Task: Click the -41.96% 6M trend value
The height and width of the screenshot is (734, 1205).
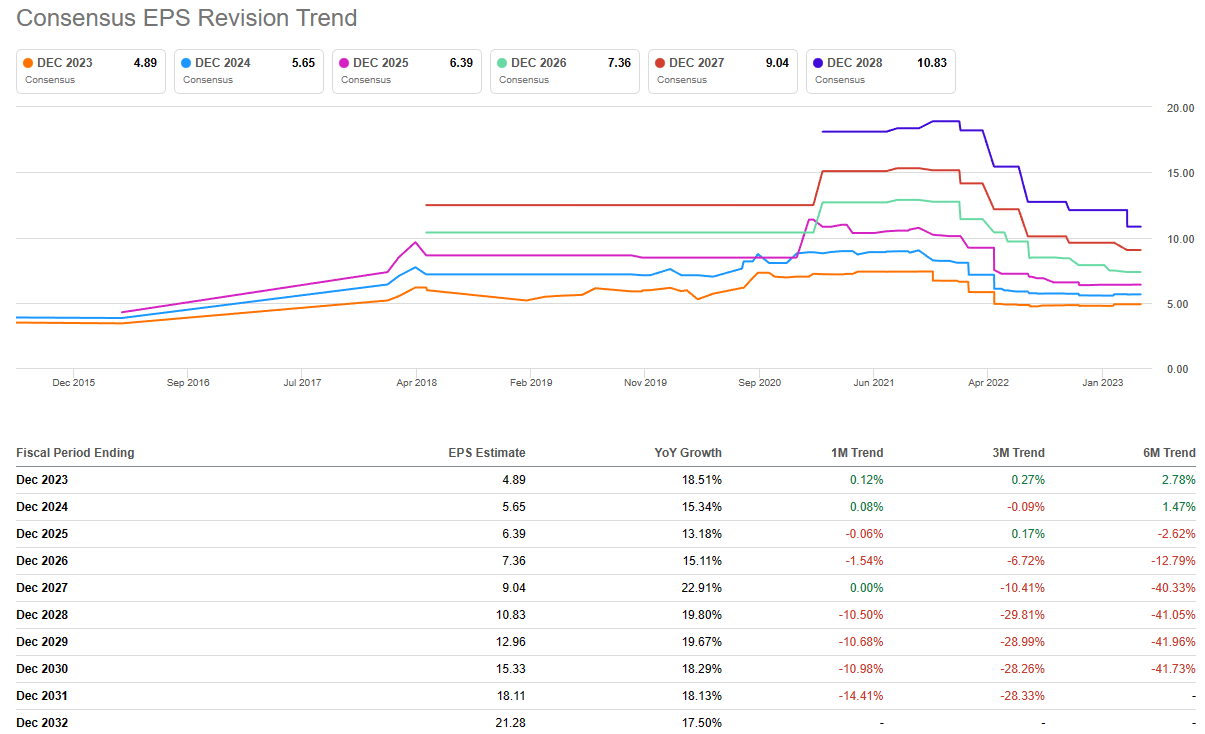Action: 1173,642
